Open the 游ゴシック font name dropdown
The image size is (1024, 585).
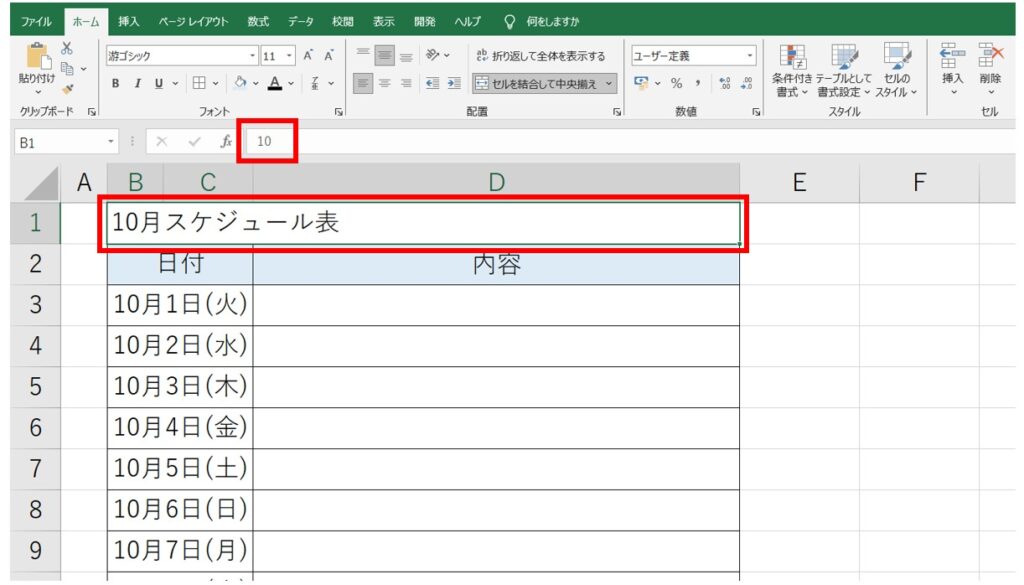tap(252, 56)
